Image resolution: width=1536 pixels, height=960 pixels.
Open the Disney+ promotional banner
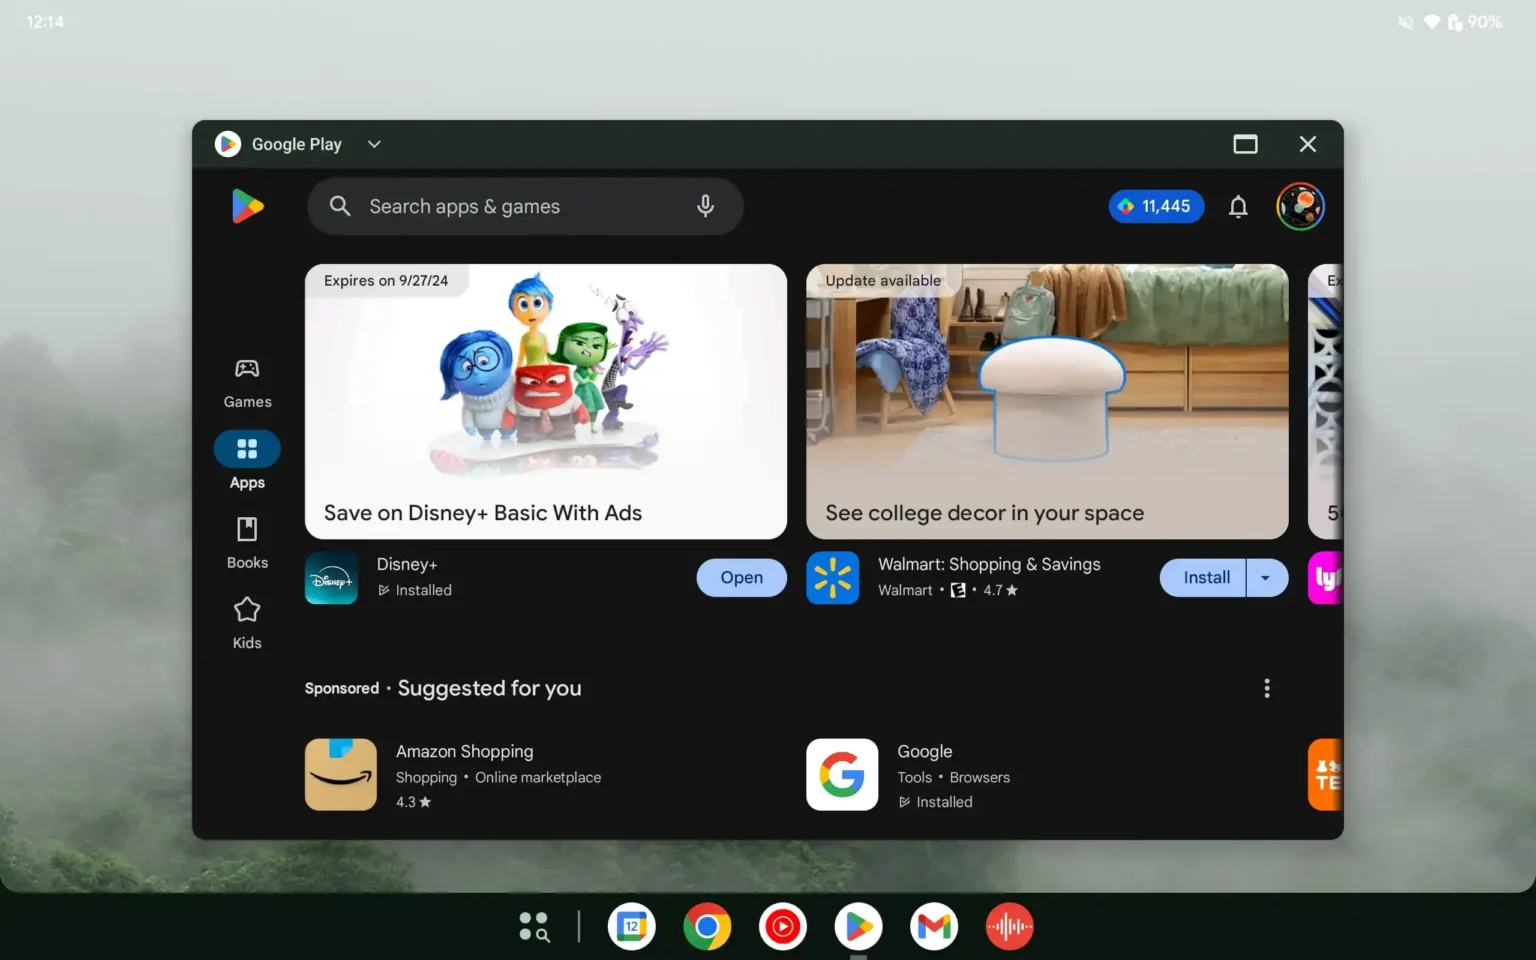545,400
